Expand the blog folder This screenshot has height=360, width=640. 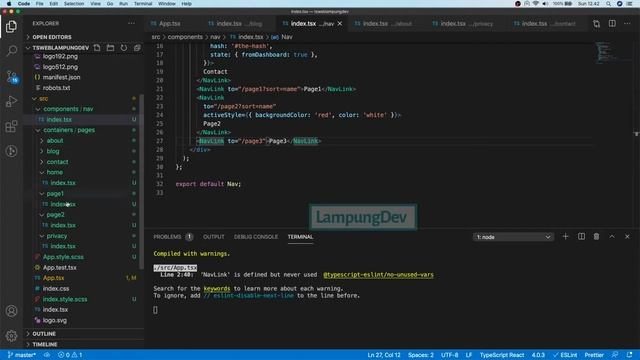(53, 151)
